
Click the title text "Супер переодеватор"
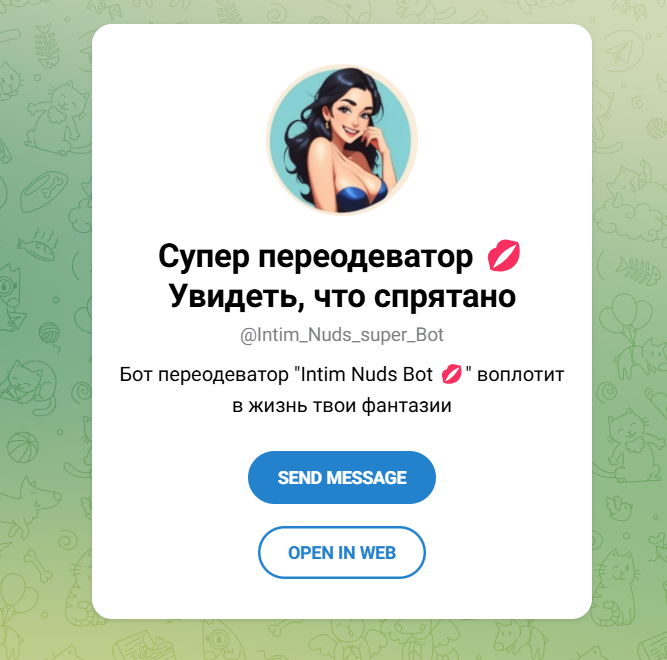click(x=315, y=256)
